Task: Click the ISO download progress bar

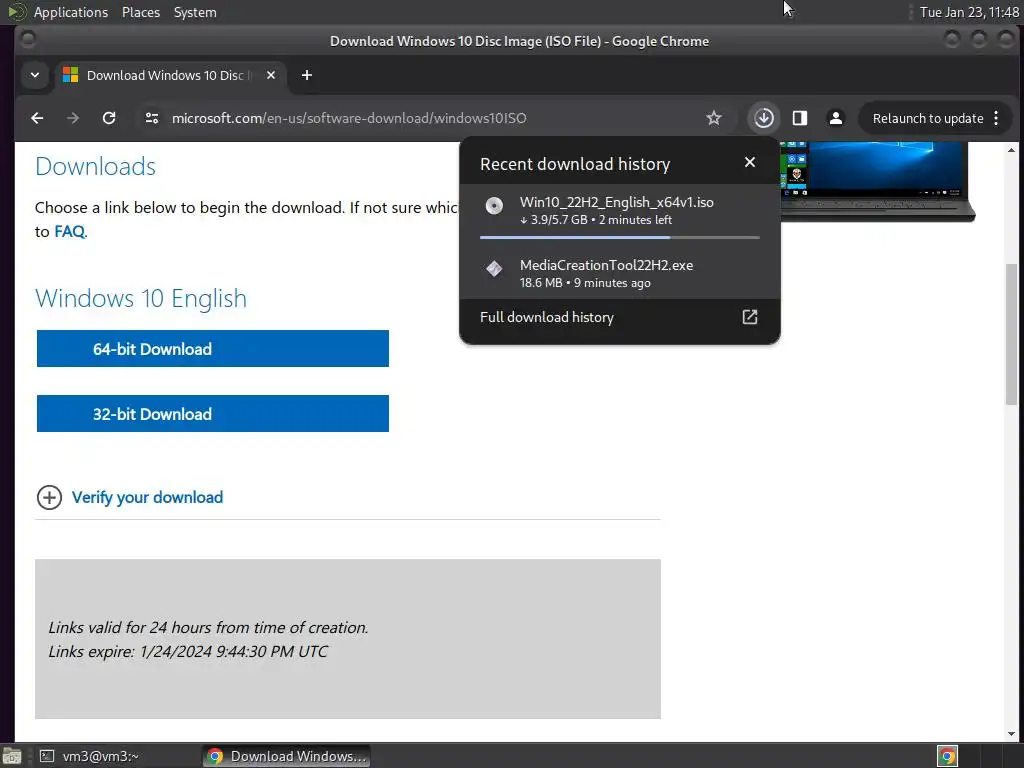Action: [x=620, y=237]
